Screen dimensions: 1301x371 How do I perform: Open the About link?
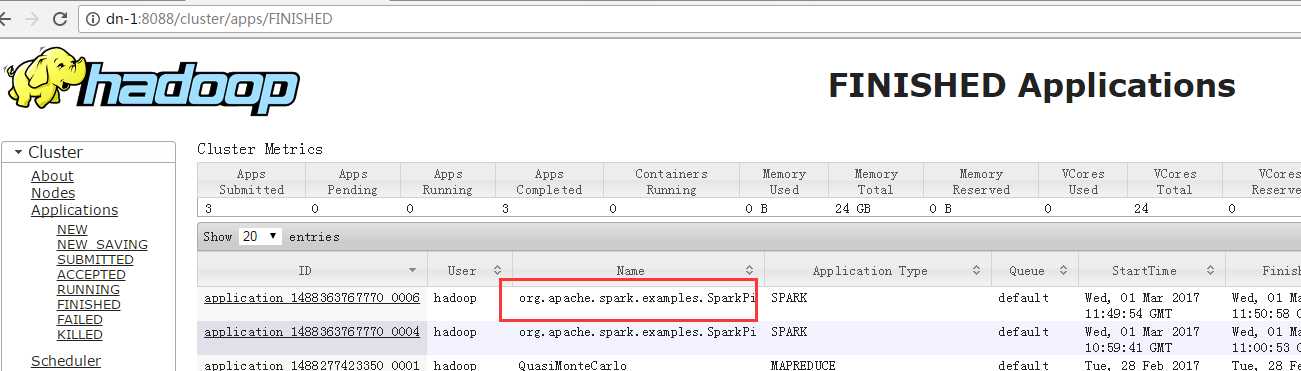(52, 176)
